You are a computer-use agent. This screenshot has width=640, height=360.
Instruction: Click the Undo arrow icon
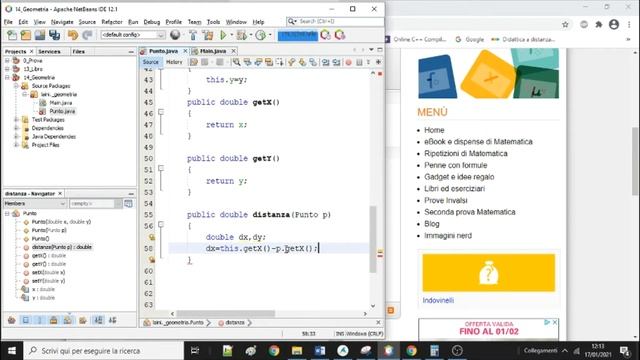click(x=73, y=35)
